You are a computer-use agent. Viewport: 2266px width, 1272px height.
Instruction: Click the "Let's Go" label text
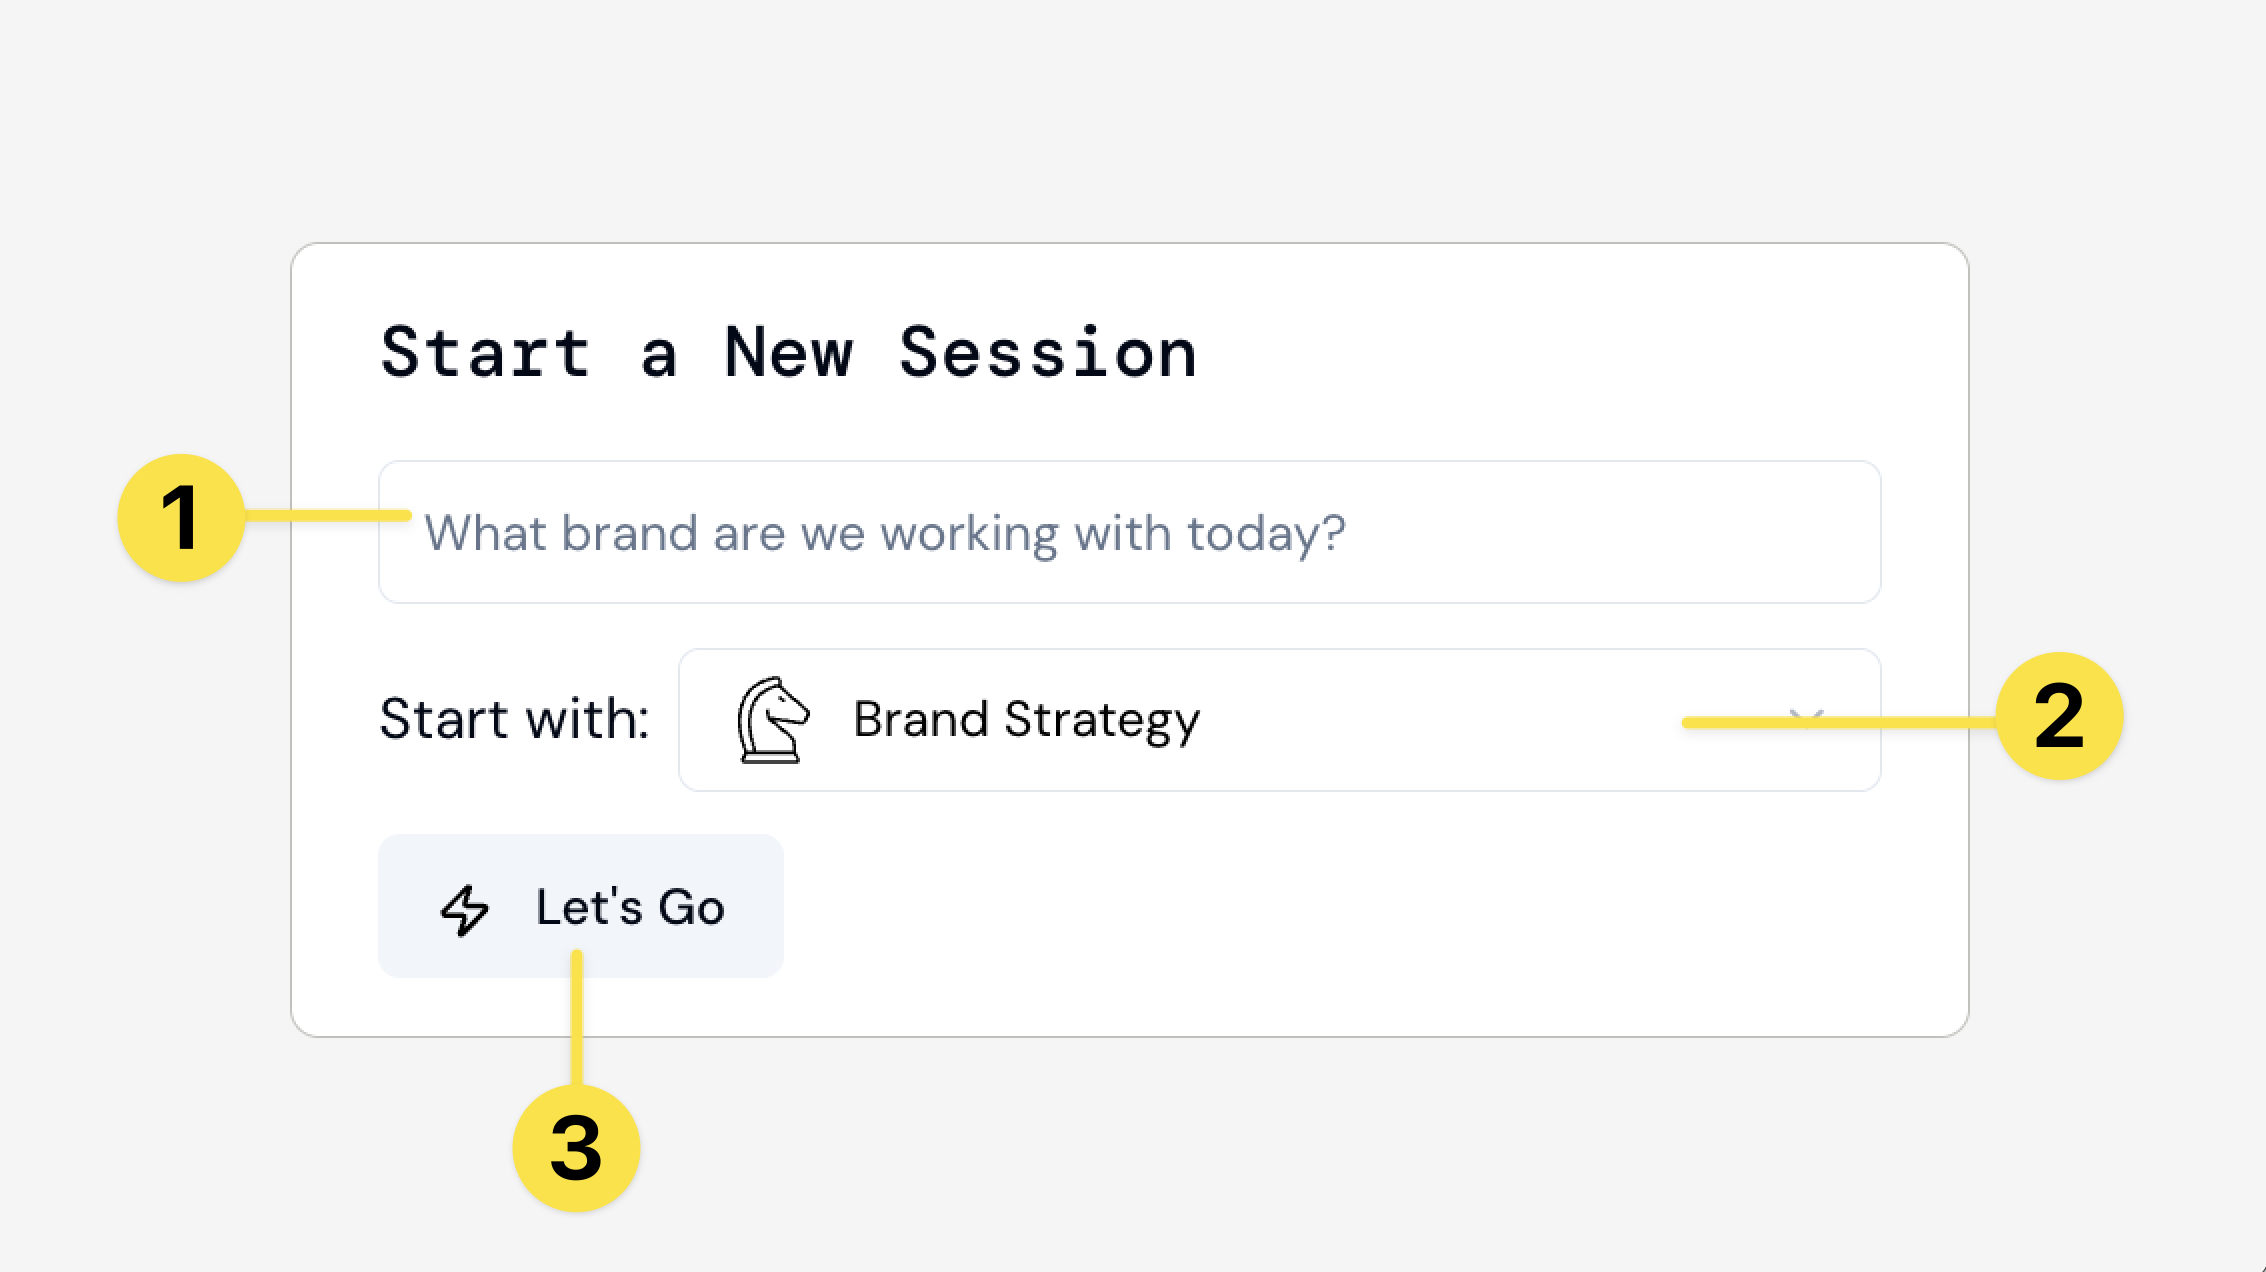point(630,908)
